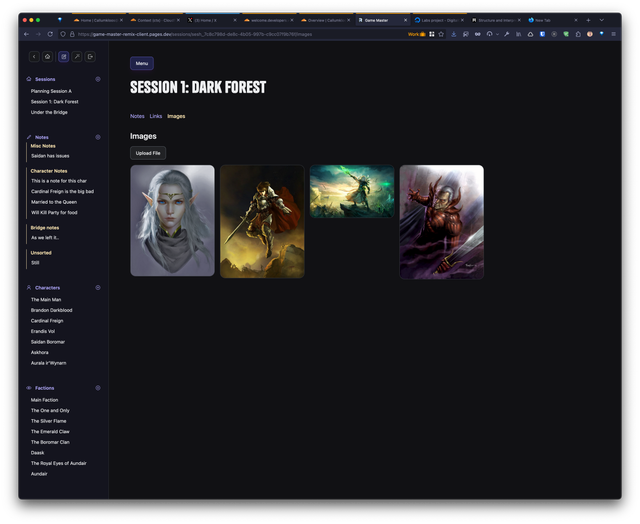Screen dimensions: 640x524
Task: Click the Upload File button
Action: (148, 153)
